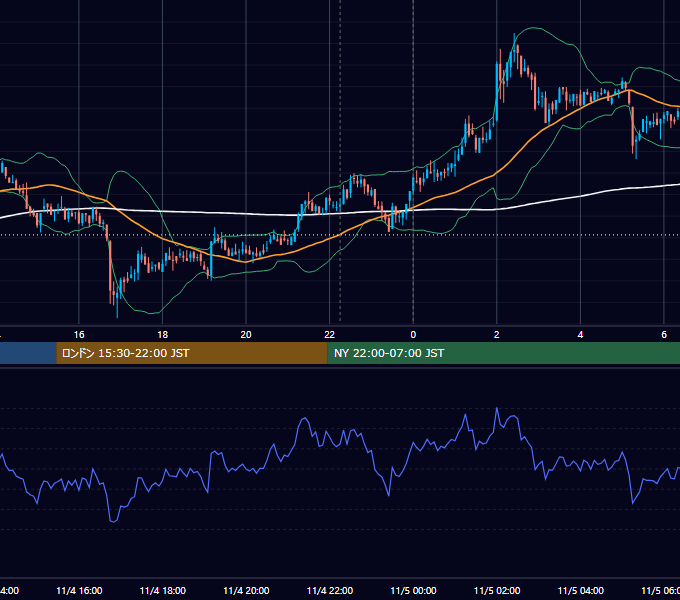Click hour label 22 on upper axis
This screenshot has height=600, width=680.
click(x=330, y=335)
